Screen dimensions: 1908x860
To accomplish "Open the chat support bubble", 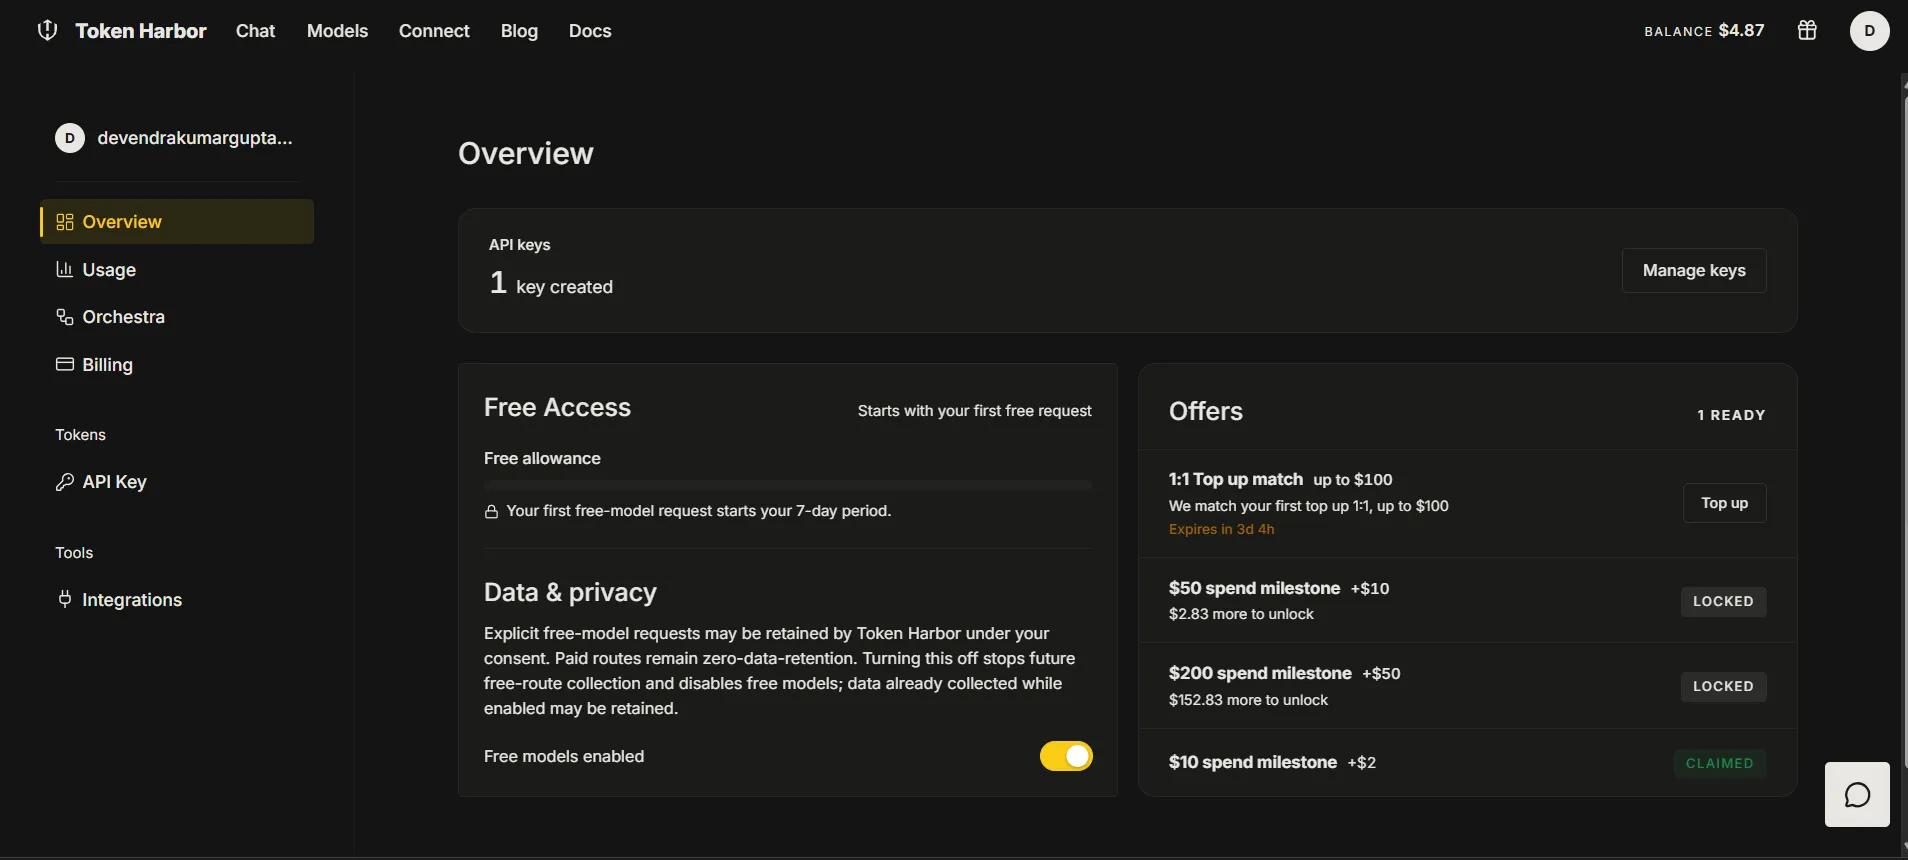I will pyautogui.click(x=1857, y=795).
